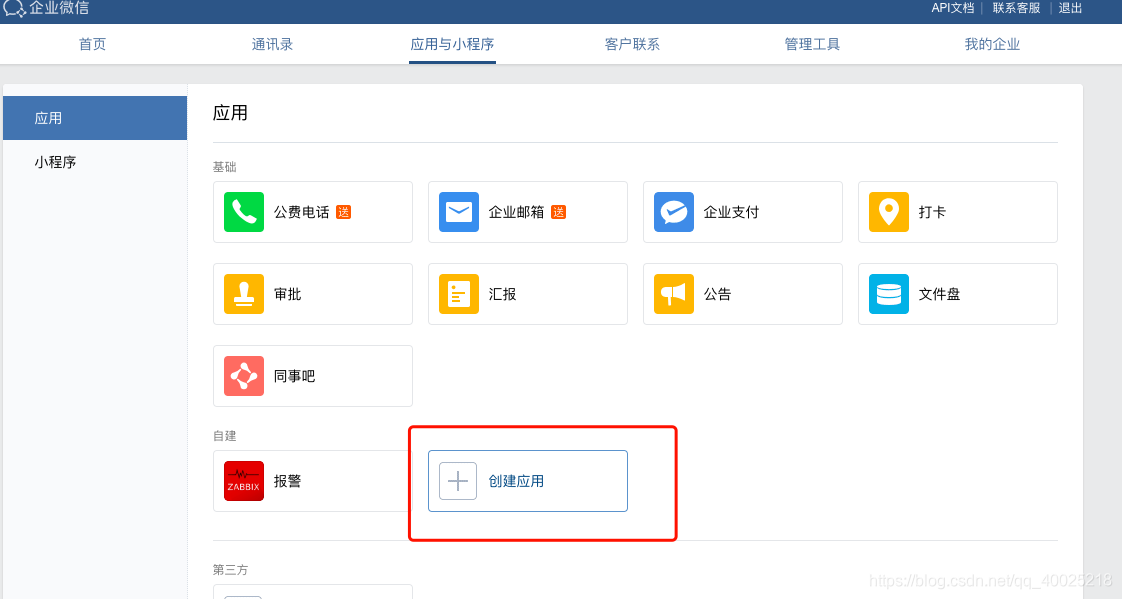Open the 企业邮箱 app label
This screenshot has height=599, width=1122.
coord(517,212)
